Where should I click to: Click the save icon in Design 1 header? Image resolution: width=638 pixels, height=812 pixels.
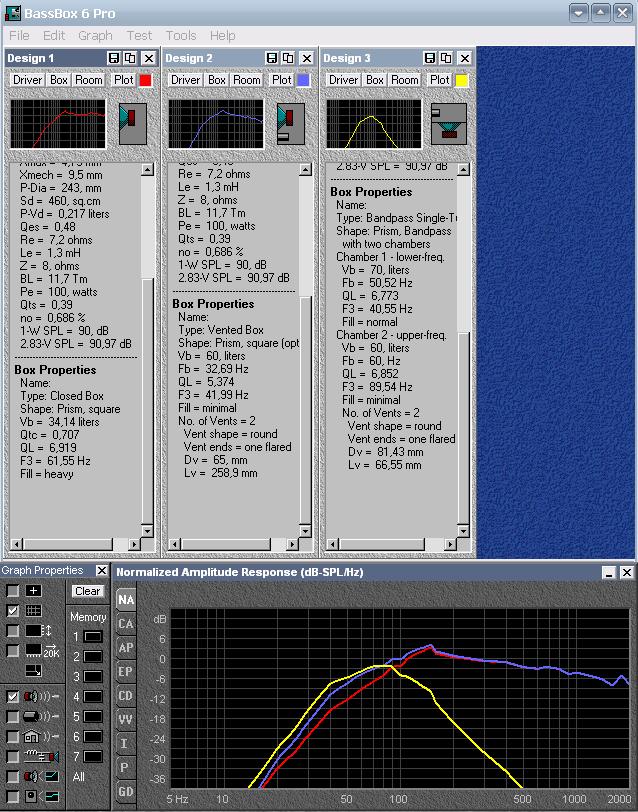[x=114, y=59]
